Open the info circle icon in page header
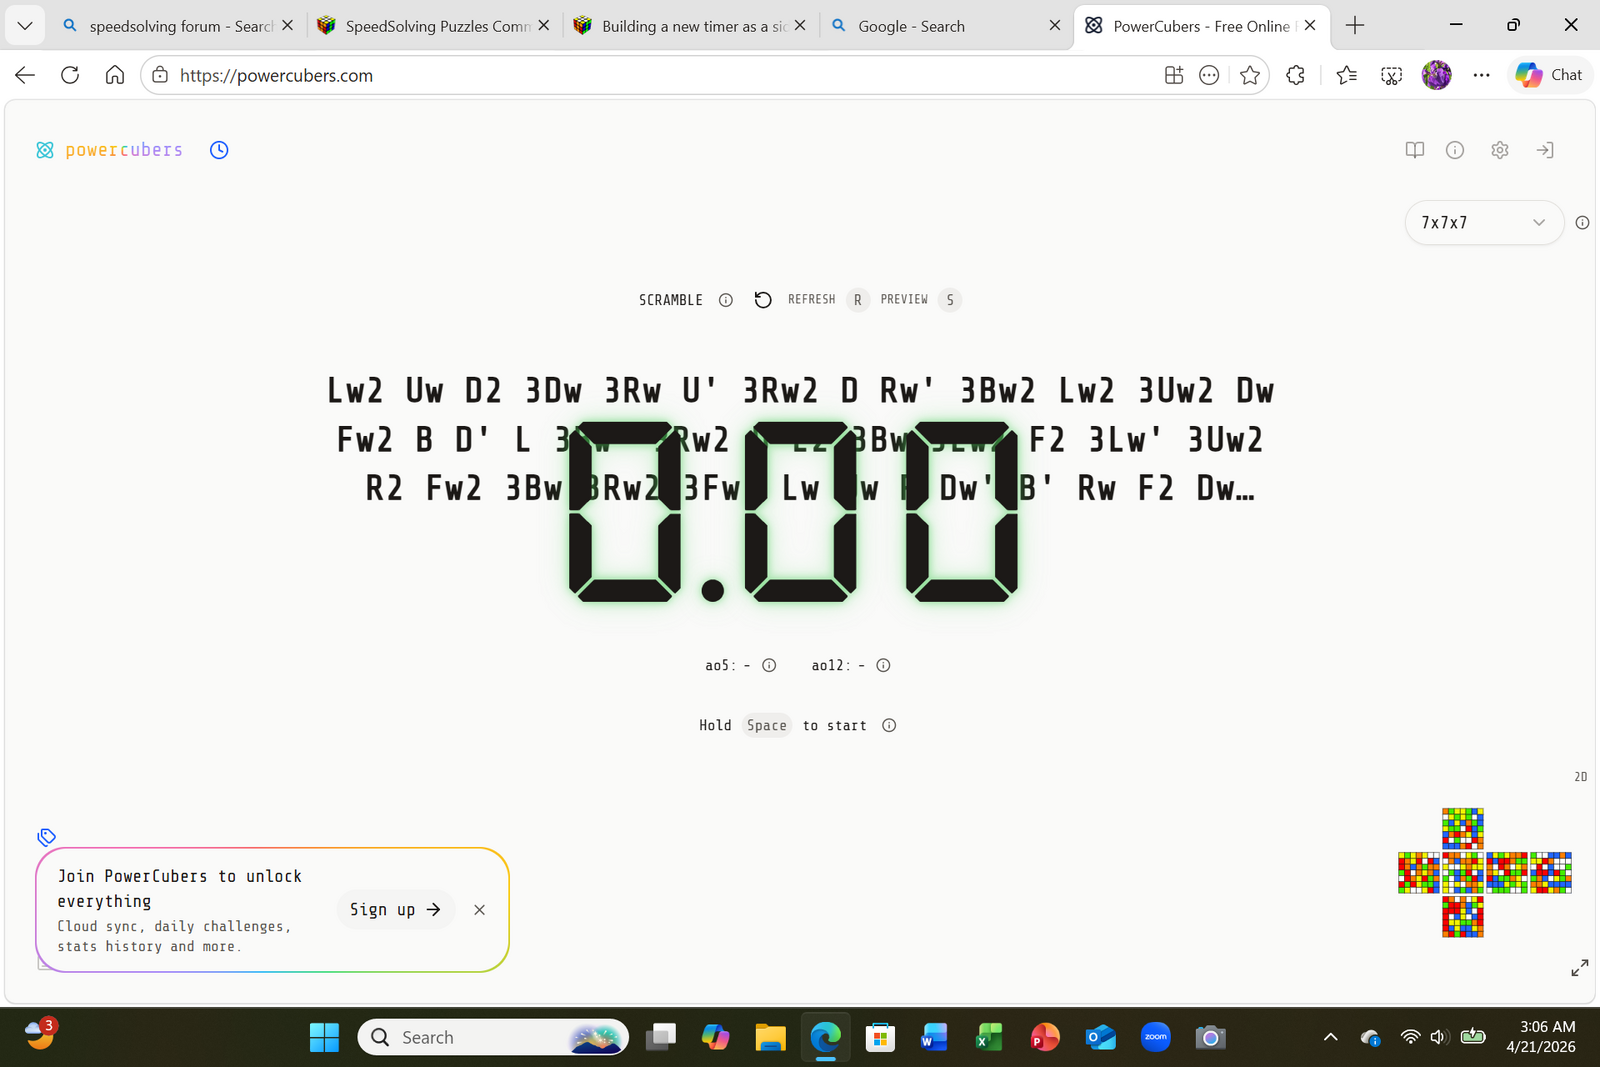This screenshot has height=1067, width=1600. coord(1455,150)
